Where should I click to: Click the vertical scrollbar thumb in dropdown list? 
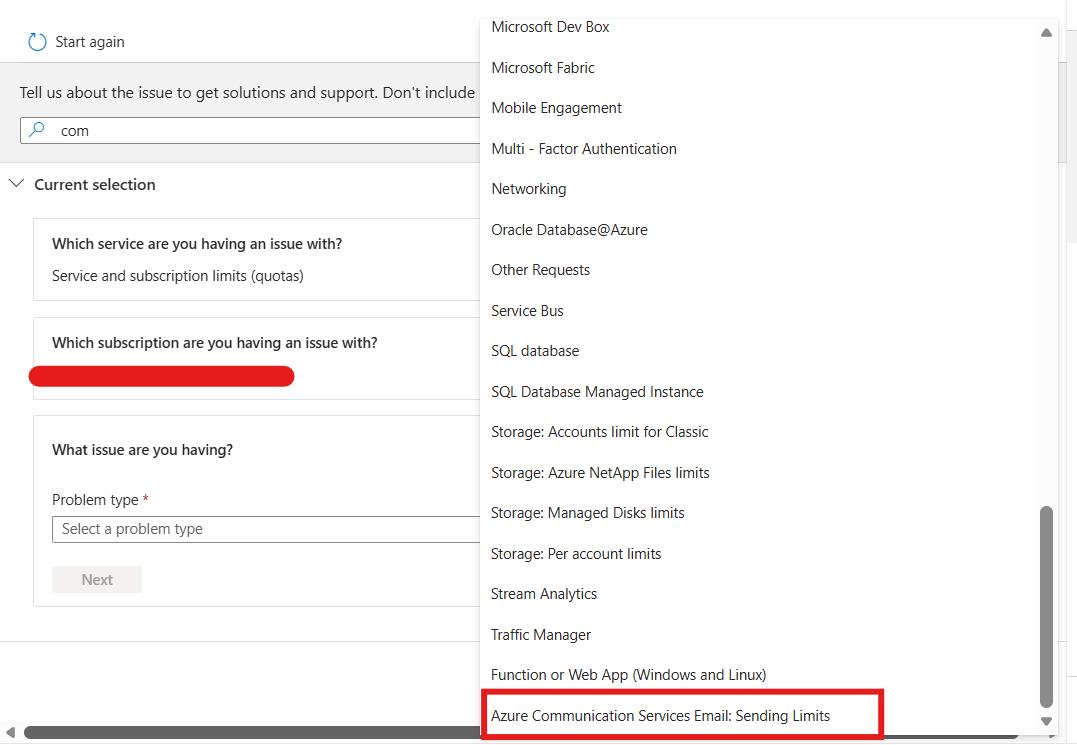tap(1046, 607)
